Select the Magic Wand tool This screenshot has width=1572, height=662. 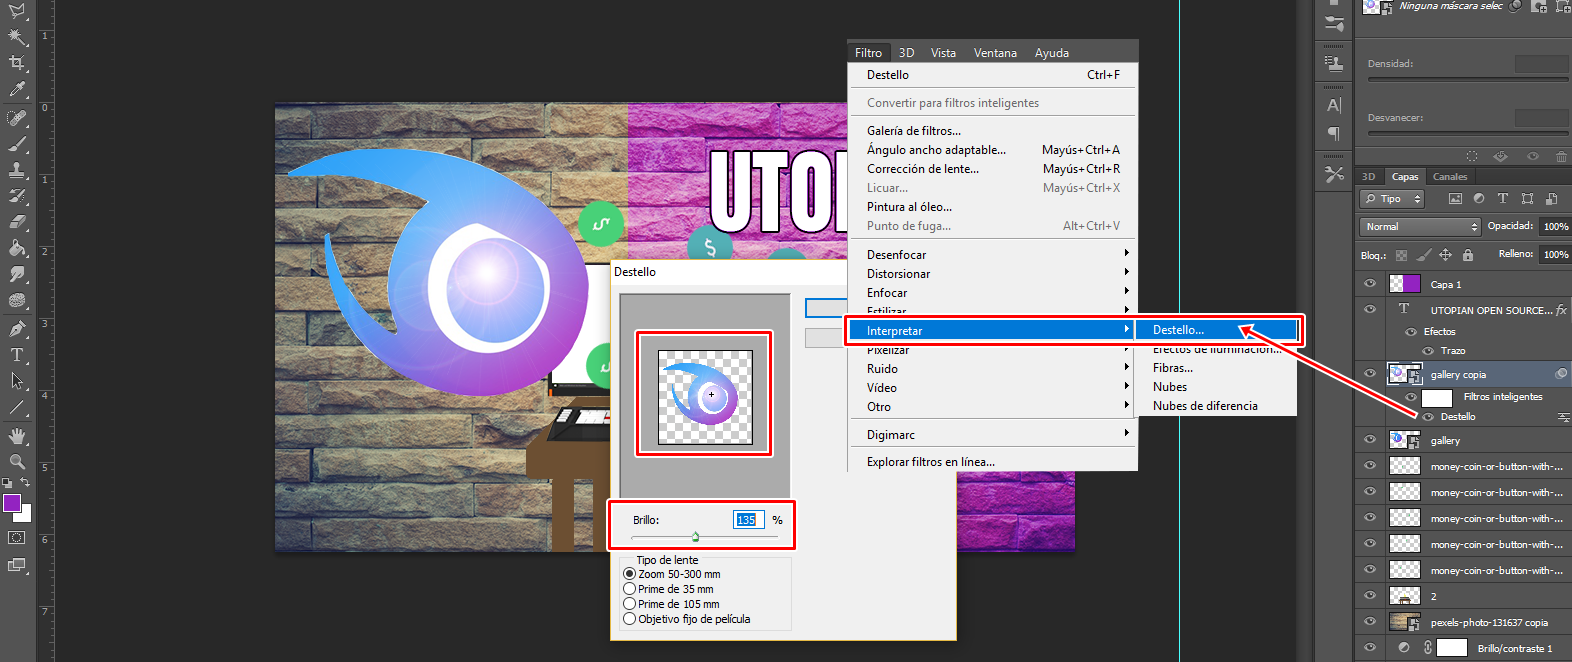[17, 37]
